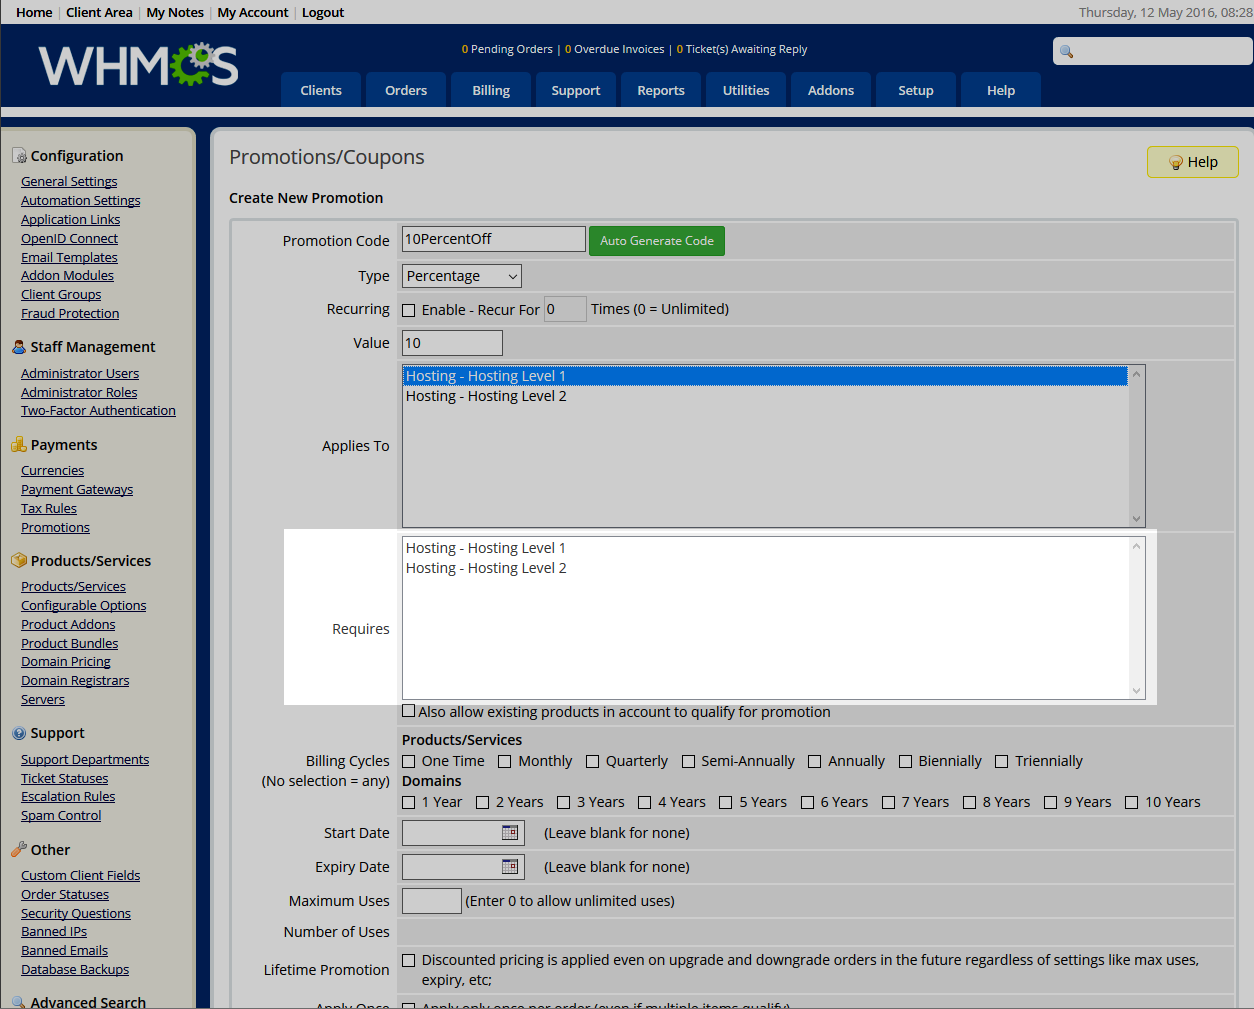Click the Start Date calendar icon

coord(510,833)
